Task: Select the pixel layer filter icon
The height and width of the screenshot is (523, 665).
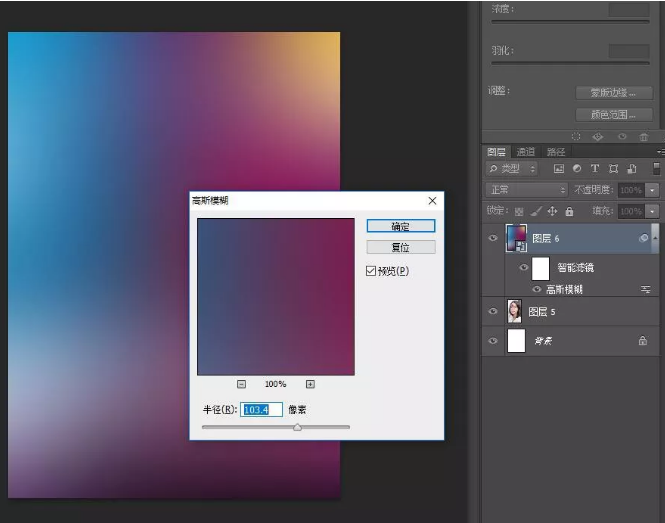Action: 557,169
